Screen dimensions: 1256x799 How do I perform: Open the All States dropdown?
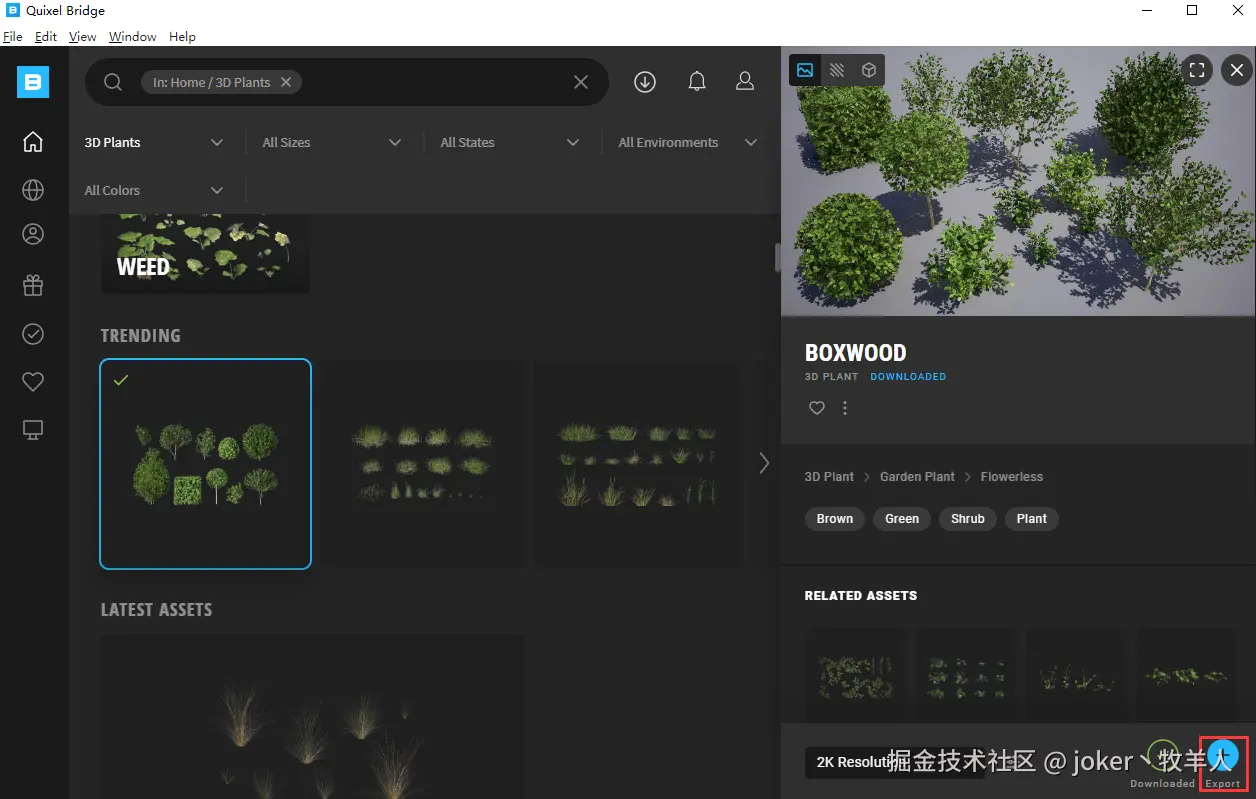click(x=510, y=142)
